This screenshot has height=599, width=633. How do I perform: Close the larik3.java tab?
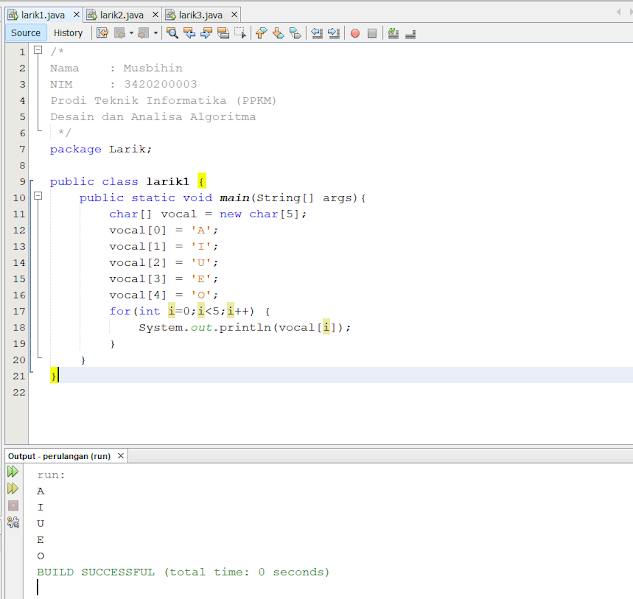coord(234,15)
